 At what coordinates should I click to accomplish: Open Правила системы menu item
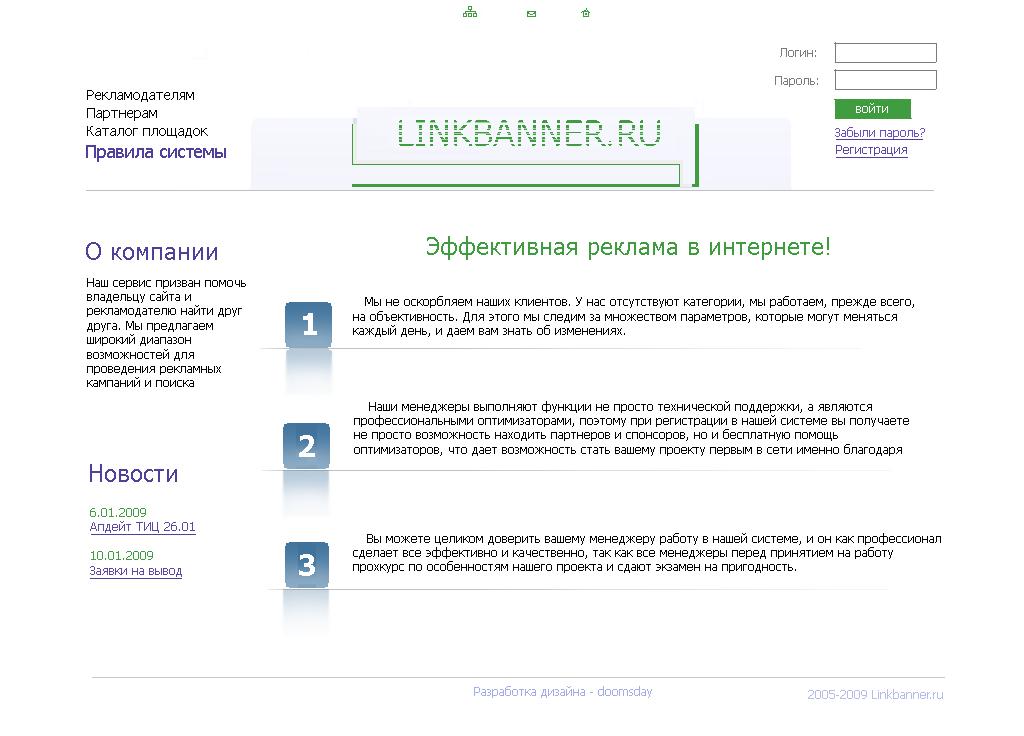coord(155,152)
